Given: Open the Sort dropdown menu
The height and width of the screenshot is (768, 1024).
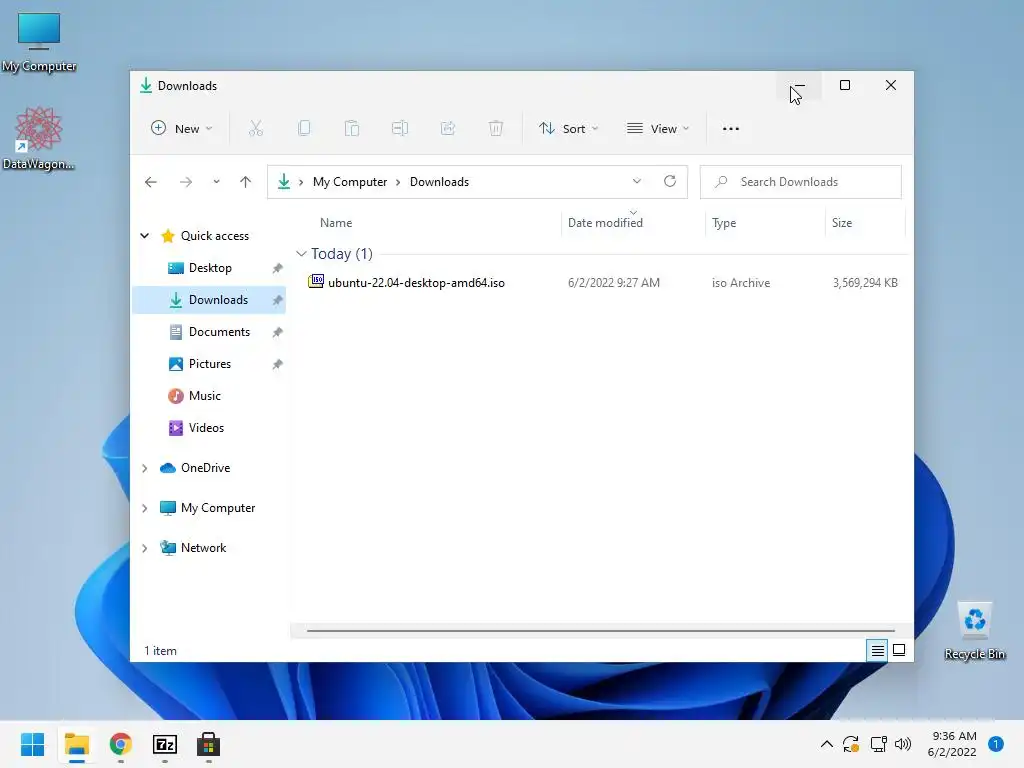Looking at the screenshot, I should click(x=568, y=129).
